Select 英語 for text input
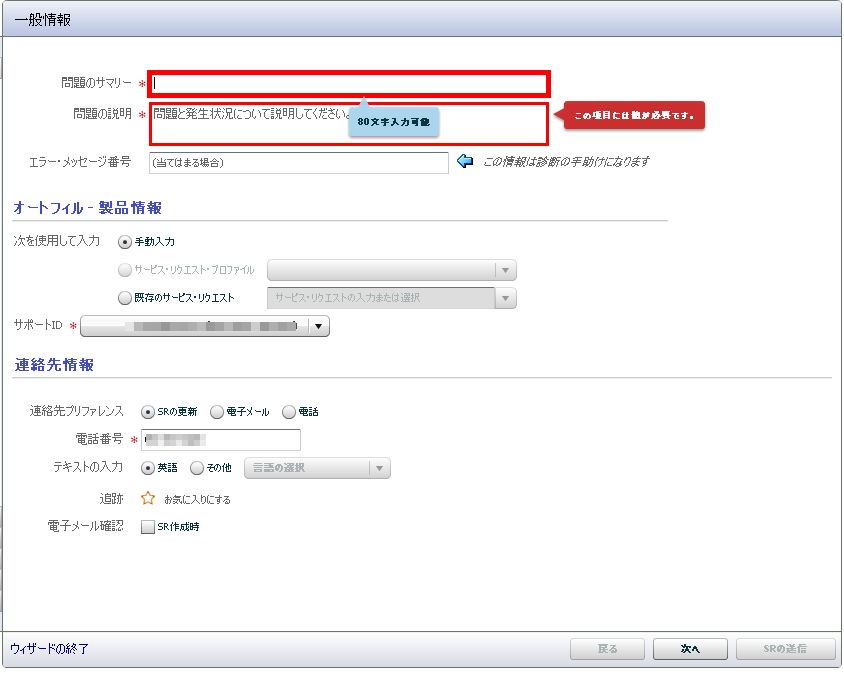 [x=148, y=468]
